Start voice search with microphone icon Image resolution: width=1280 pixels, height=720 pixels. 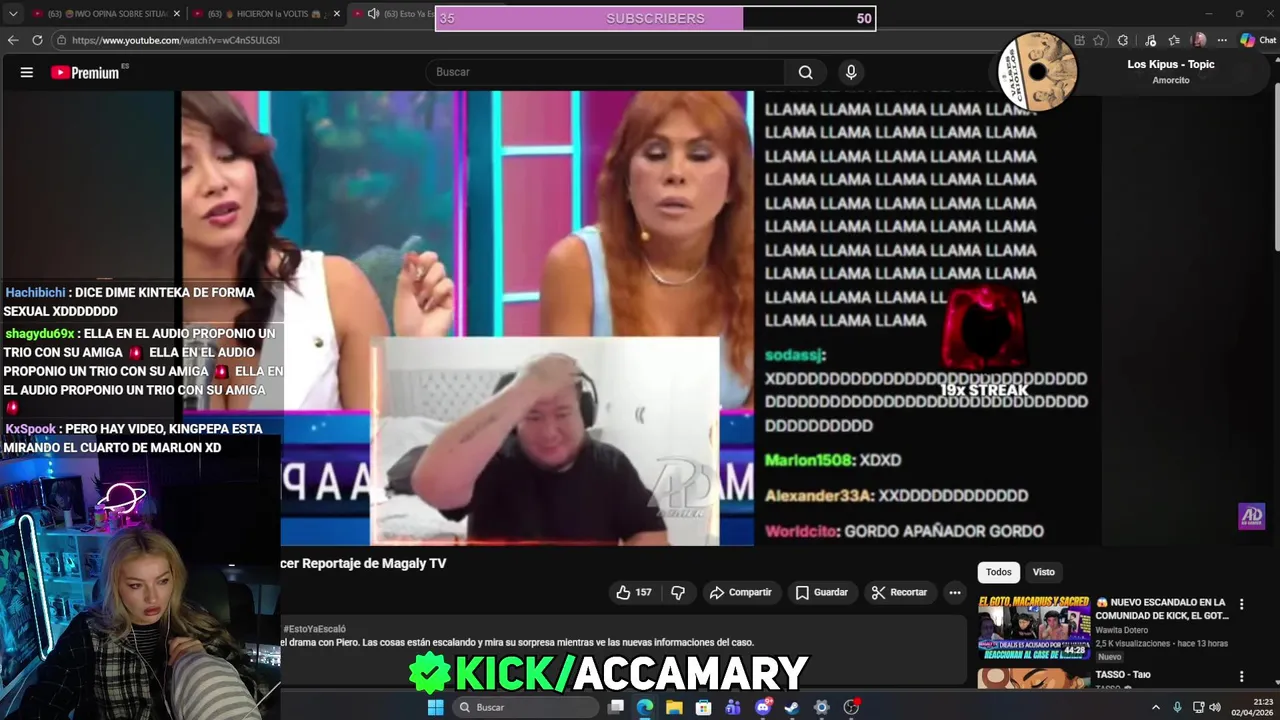pos(851,72)
